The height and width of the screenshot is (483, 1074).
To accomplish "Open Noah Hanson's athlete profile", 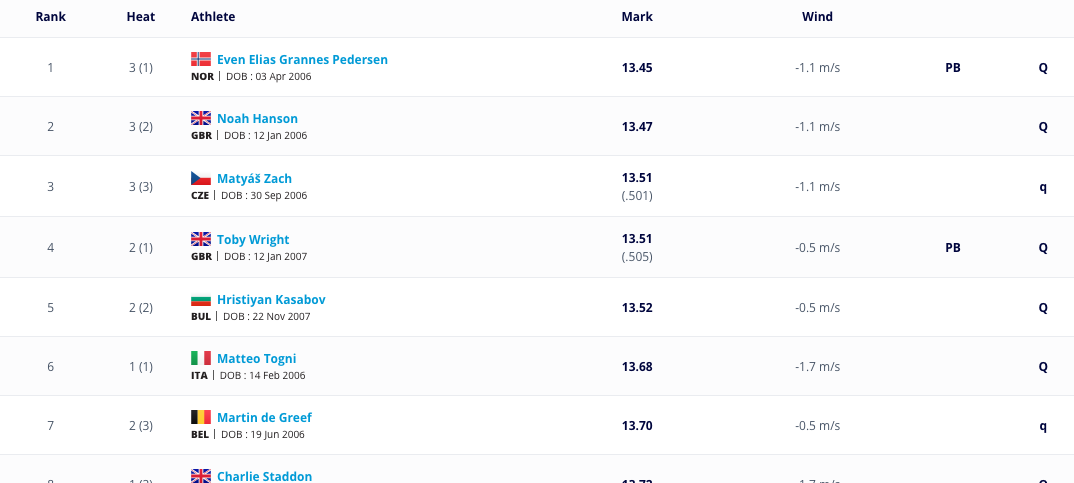I will [257, 119].
